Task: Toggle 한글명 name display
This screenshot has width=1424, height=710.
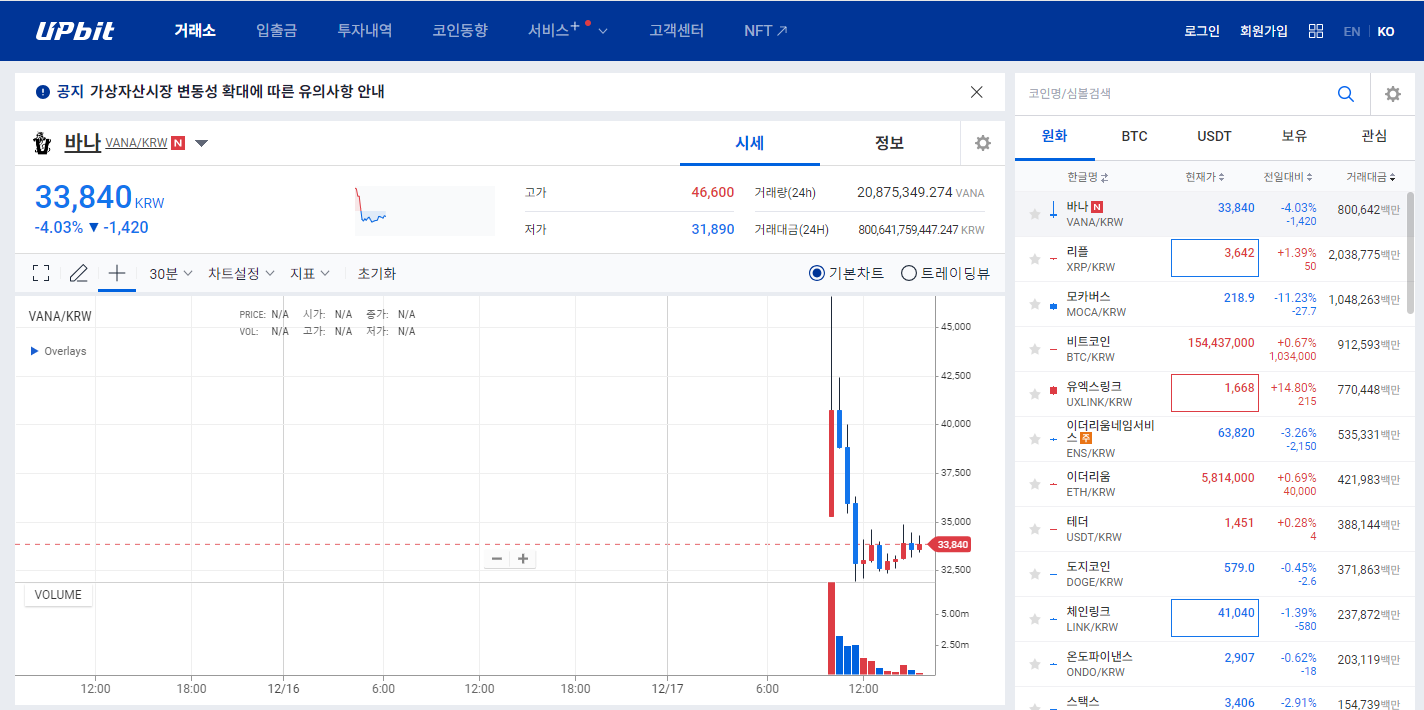Action: [1088, 177]
